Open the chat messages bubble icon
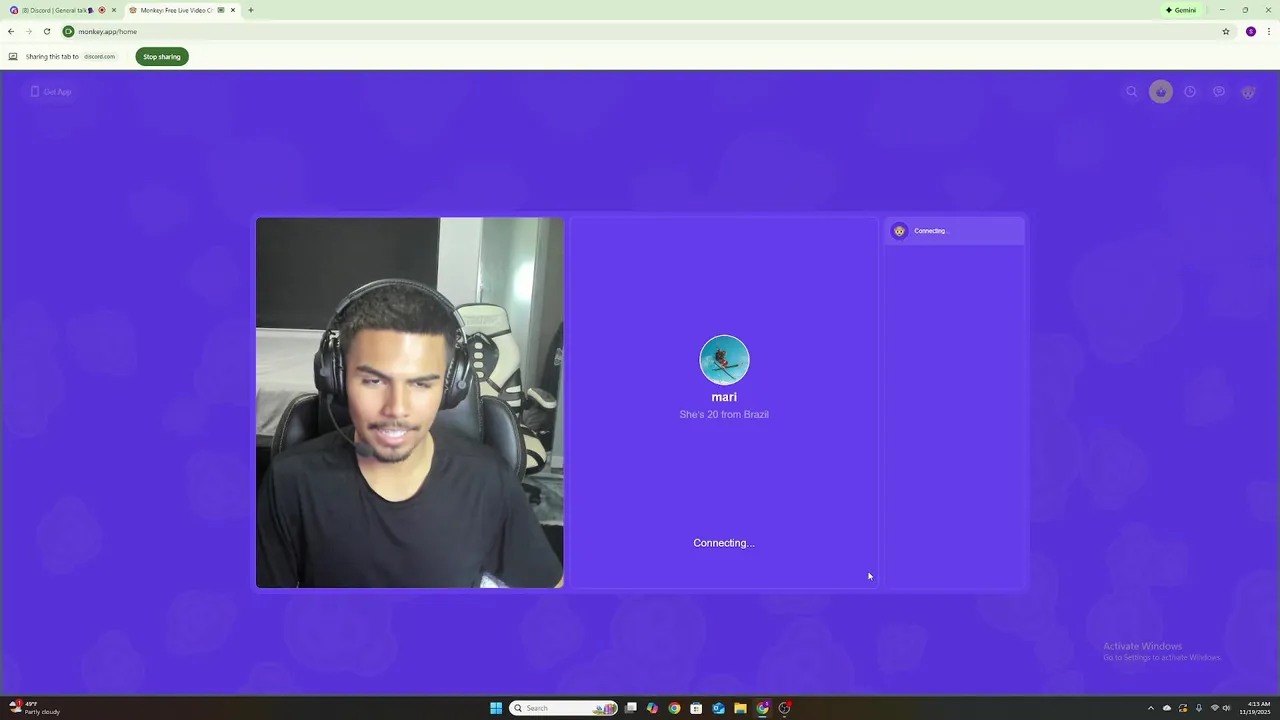Screen dimensions: 1280x720 (x=1219, y=92)
